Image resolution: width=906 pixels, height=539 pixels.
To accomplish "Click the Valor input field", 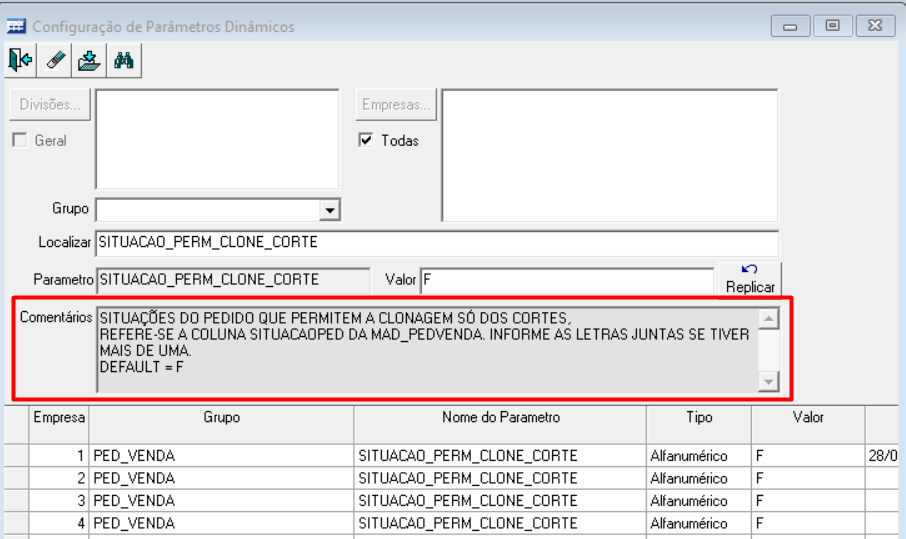I will [x=567, y=280].
